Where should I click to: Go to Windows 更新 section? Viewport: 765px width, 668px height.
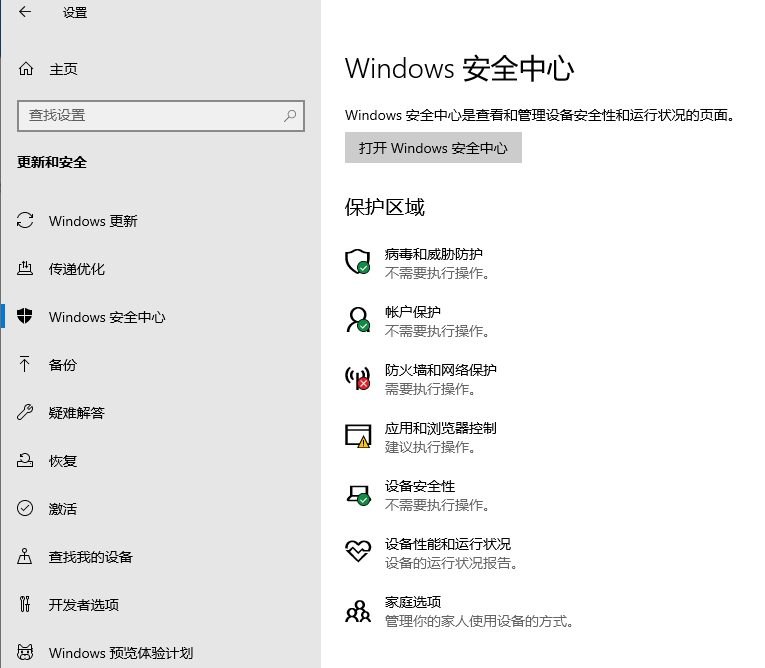[x=93, y=221]
